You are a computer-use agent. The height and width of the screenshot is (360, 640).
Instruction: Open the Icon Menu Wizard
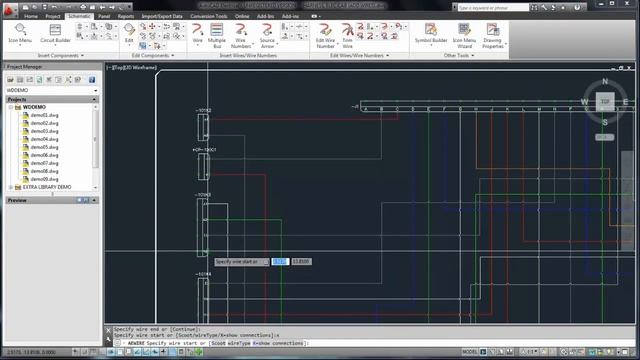(x=464, y=36)
